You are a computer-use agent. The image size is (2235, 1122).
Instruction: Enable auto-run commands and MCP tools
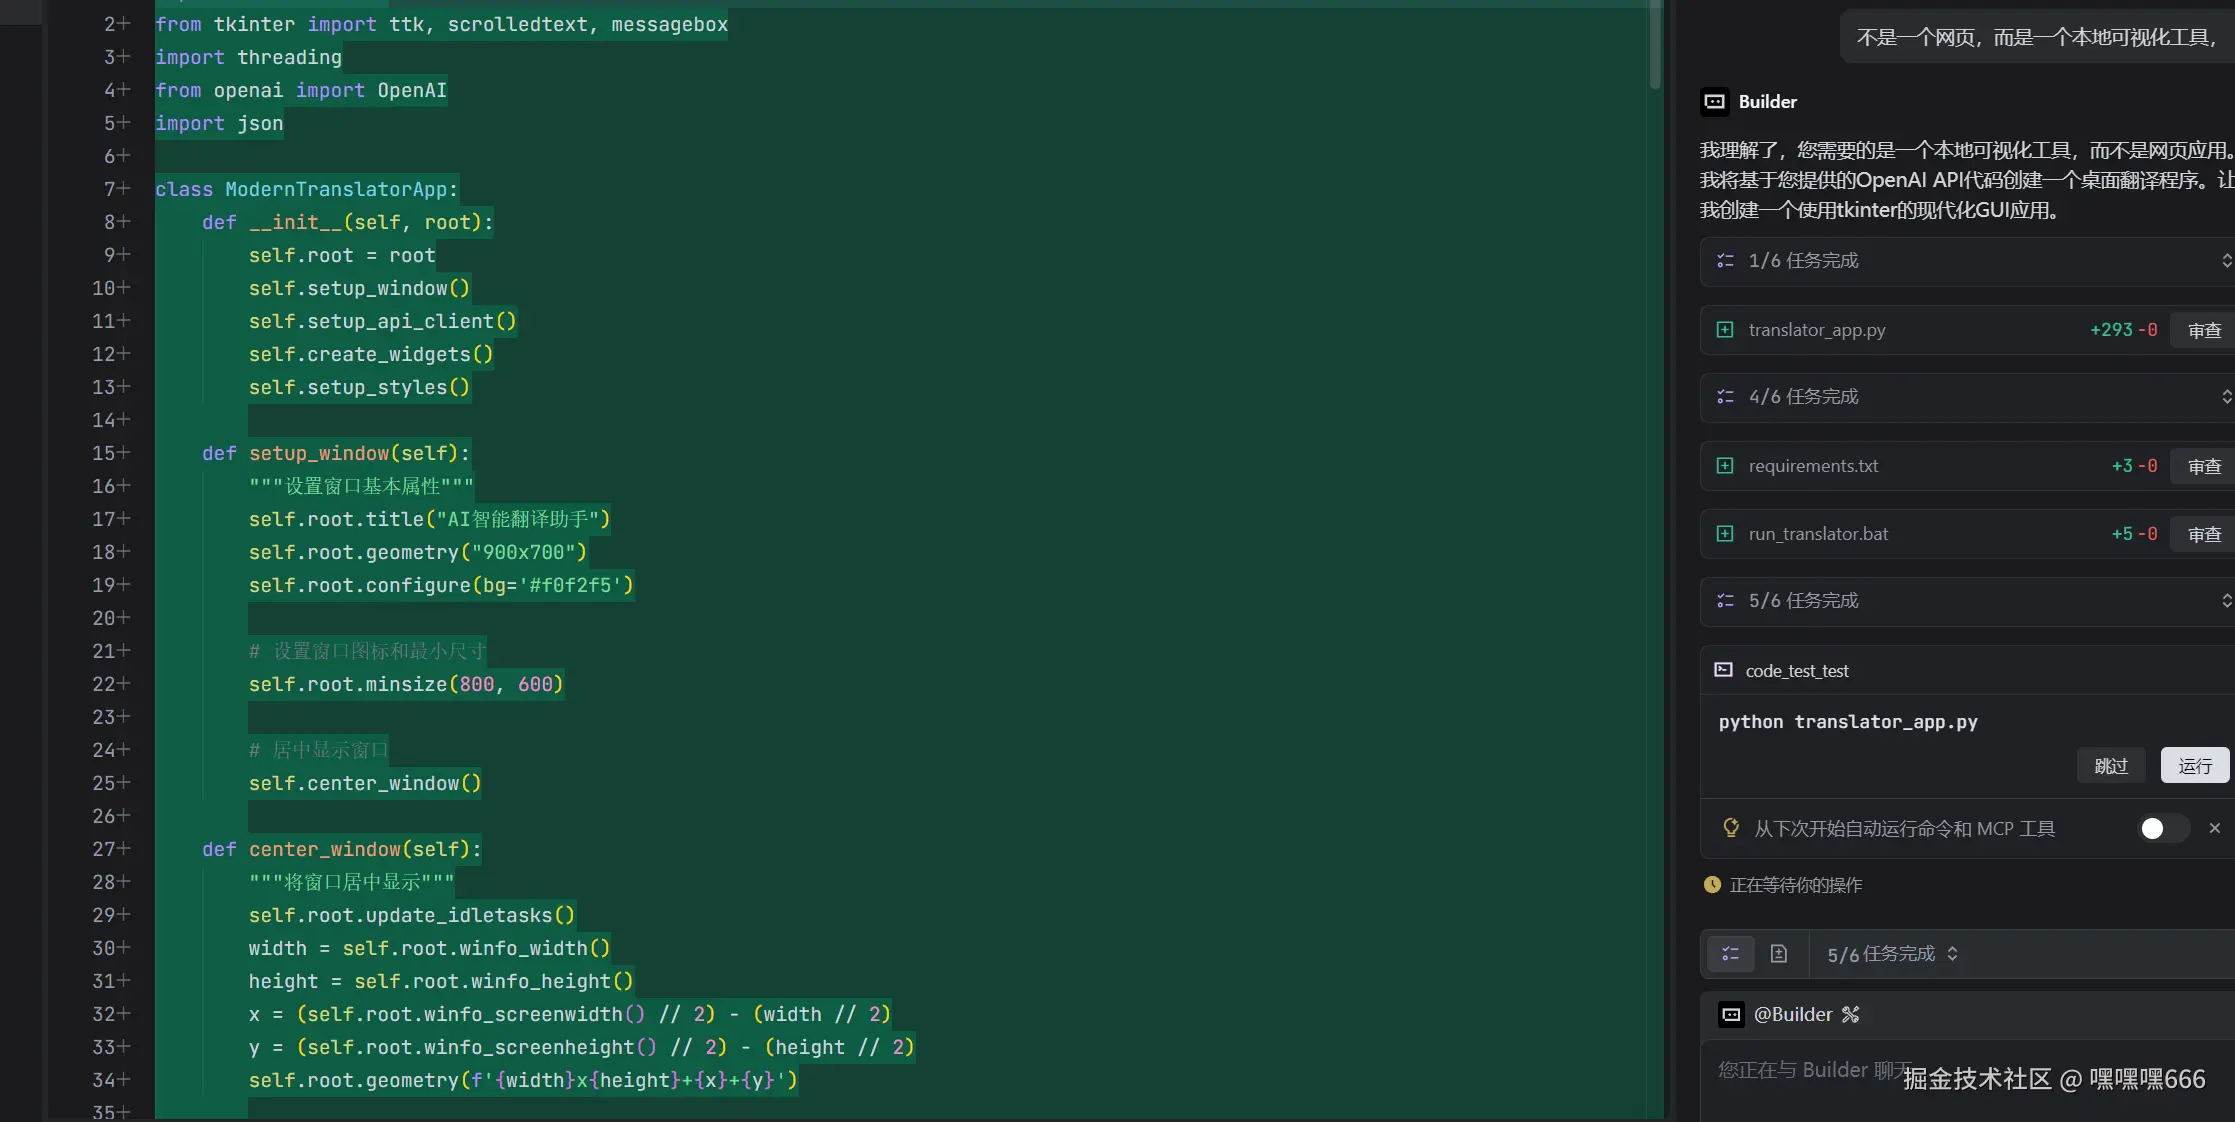tap(2162, 828)
